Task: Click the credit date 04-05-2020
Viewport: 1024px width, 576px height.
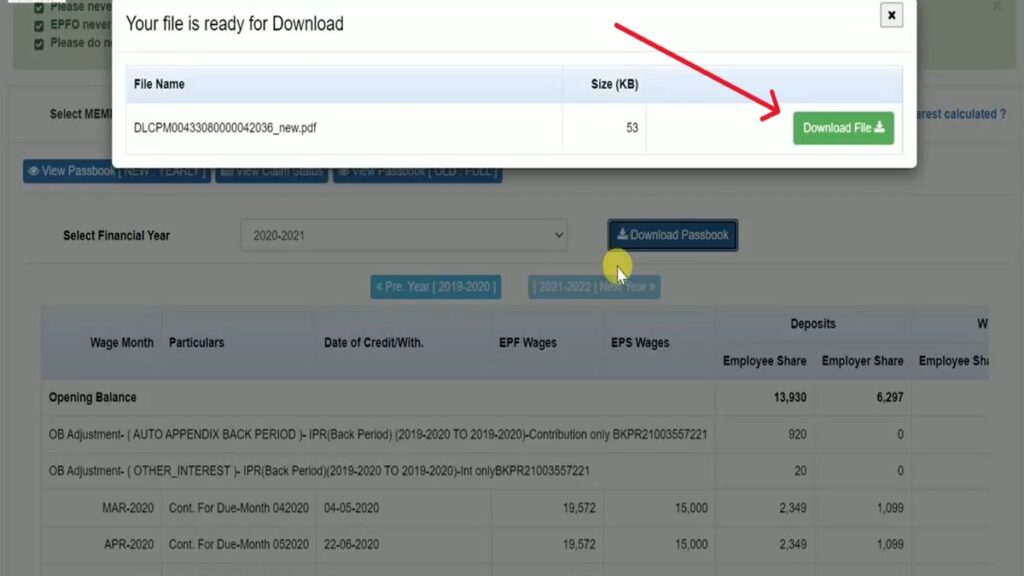Action: pyautogui.click(x=351, y=508)
